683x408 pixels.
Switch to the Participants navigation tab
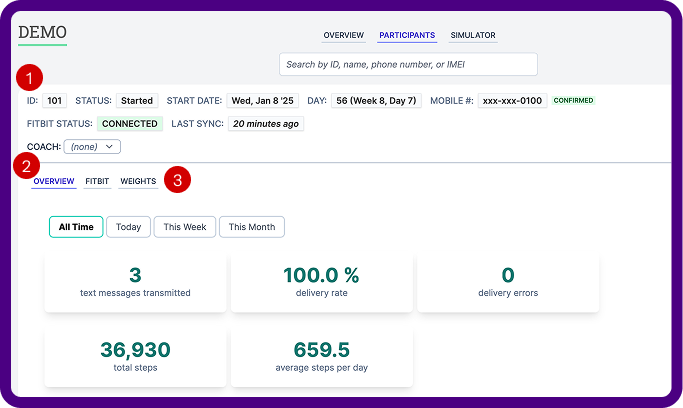(x=407, y=36)
